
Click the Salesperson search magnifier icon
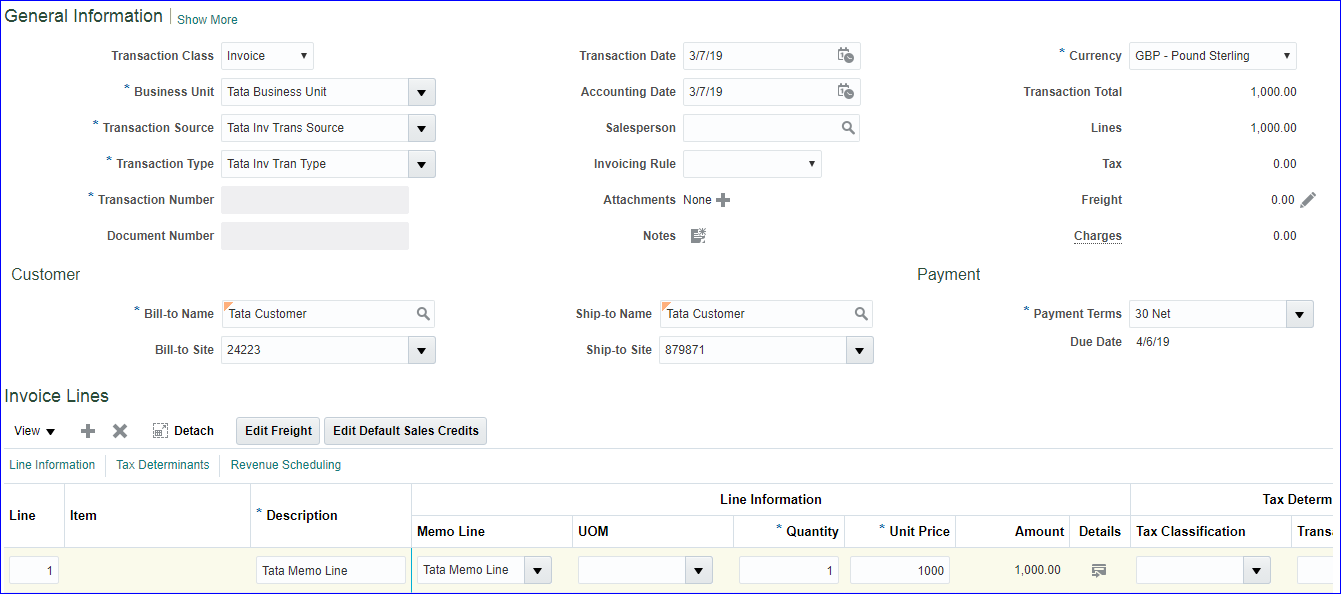pos(848,128)
